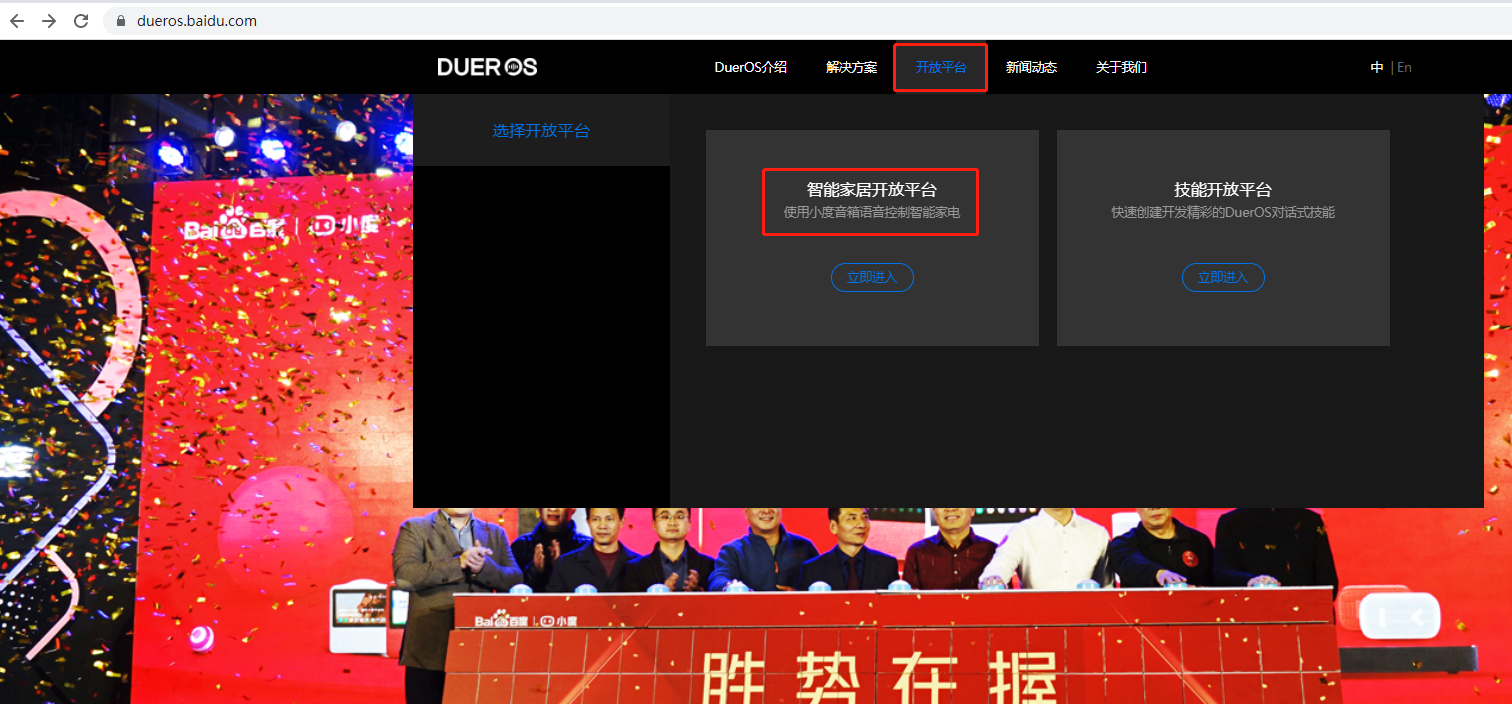Reload the page with refresh icon

pos(81,20)
